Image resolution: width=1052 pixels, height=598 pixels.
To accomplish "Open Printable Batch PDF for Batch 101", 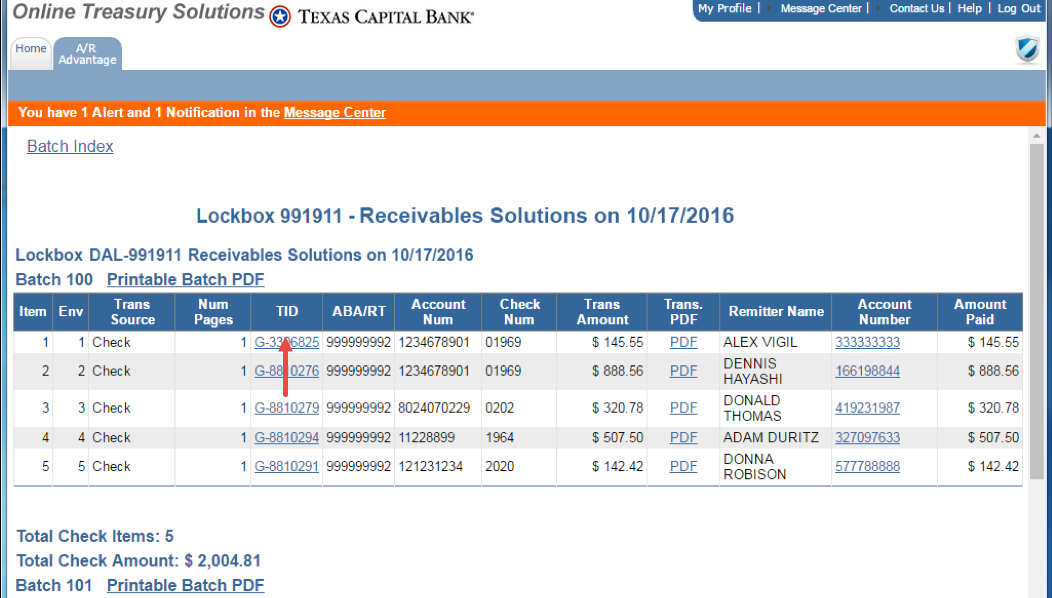I will 185,586.
